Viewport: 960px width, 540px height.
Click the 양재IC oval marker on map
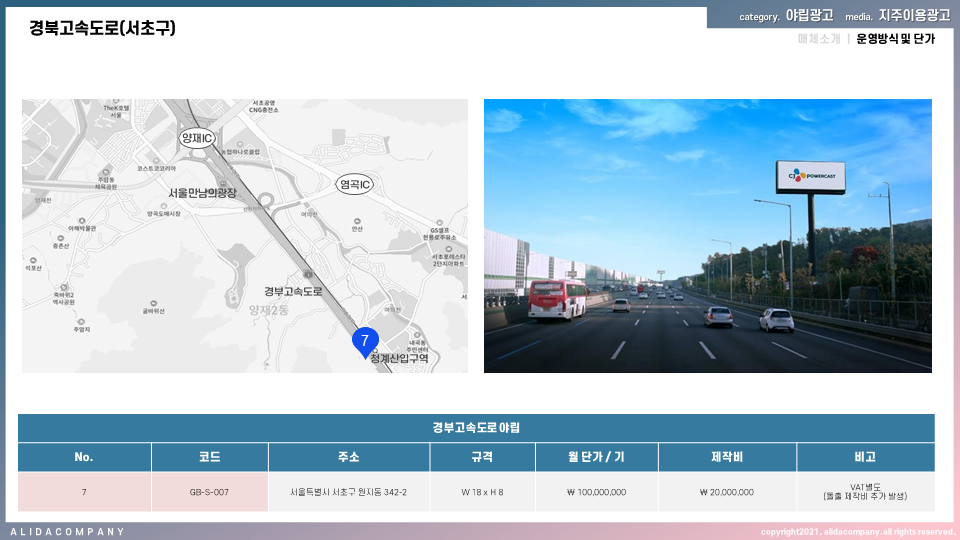point(197,138)
